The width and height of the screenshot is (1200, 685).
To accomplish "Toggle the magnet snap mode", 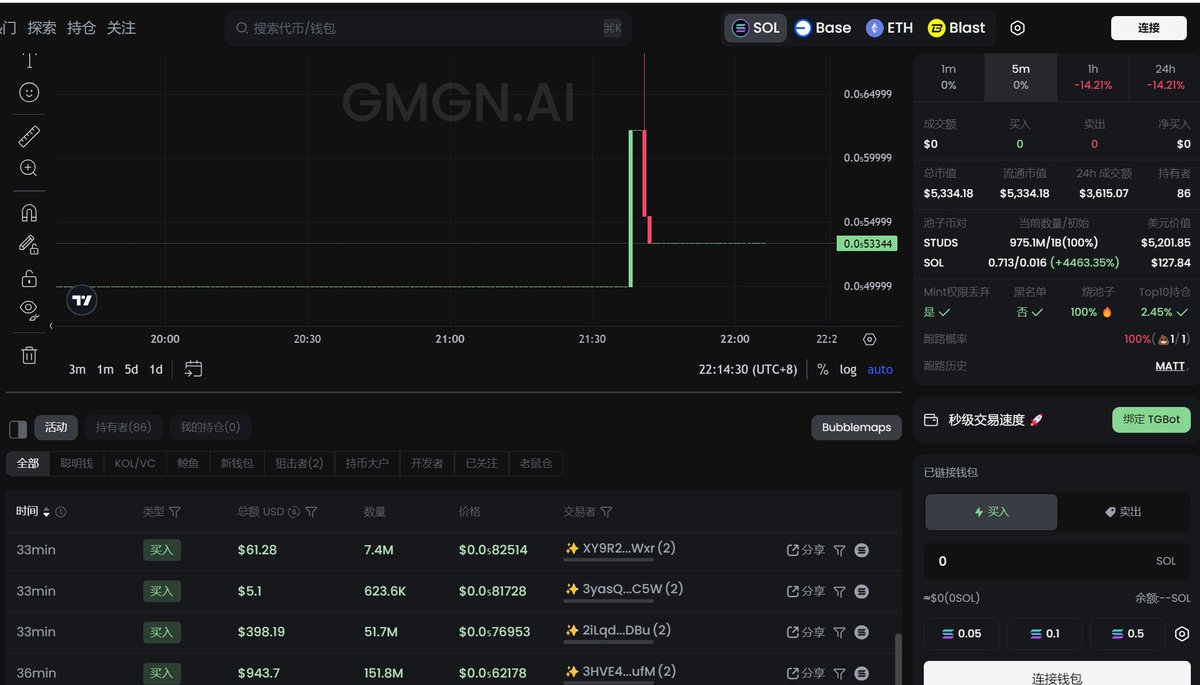I will coord(29,212).
